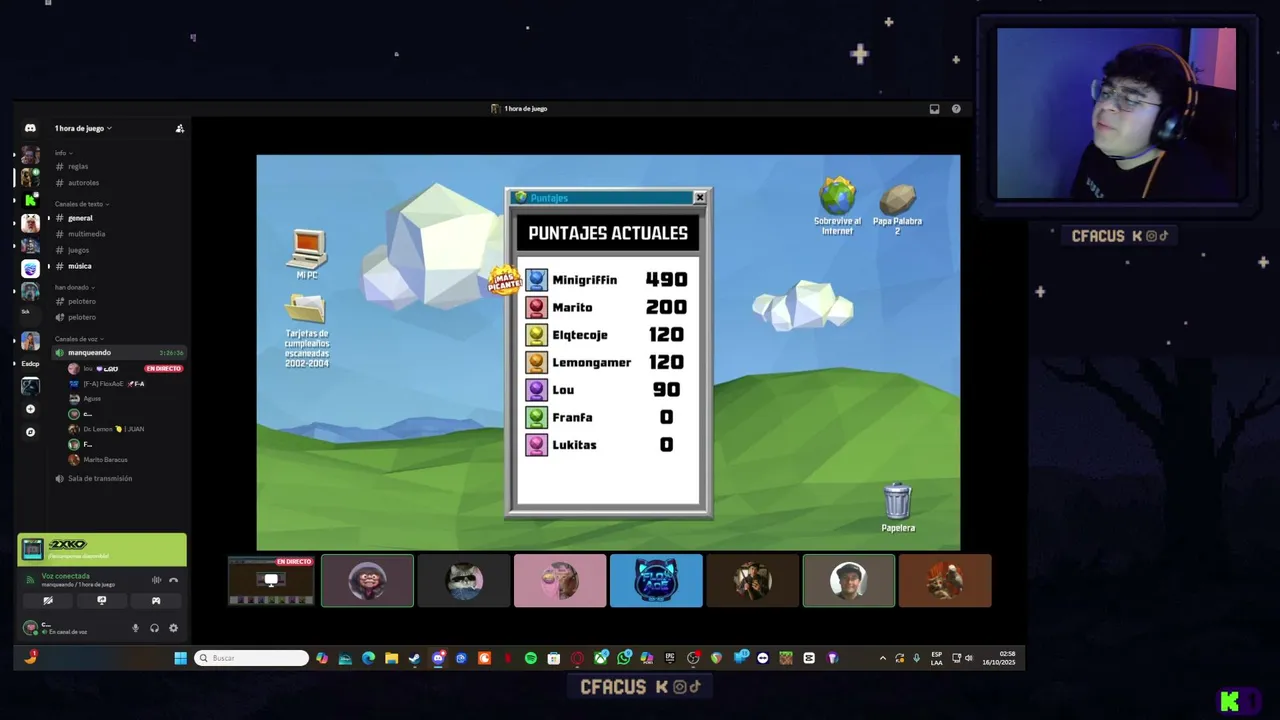Viewport: 1280px width, 720px height.
Task: Open the Papelera trash icon
Action: coord(898,507)
